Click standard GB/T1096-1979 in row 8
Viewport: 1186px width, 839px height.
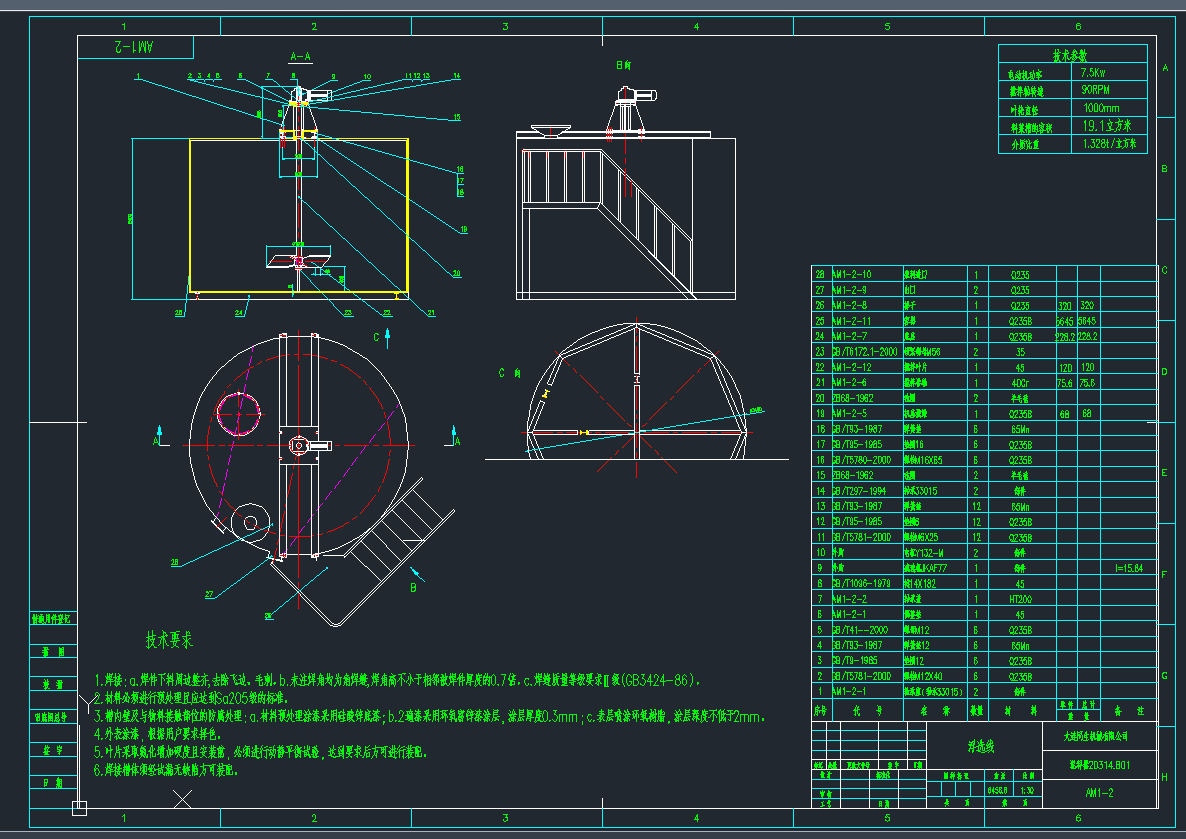tap(862, 583)
